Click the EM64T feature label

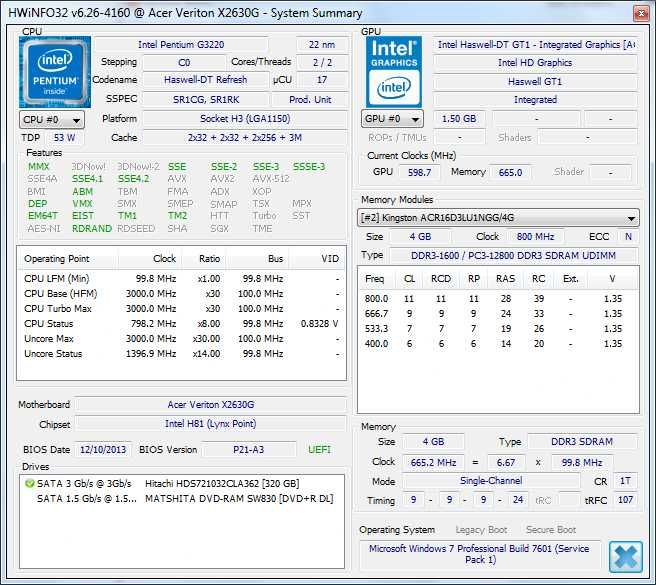coord(43,216)
